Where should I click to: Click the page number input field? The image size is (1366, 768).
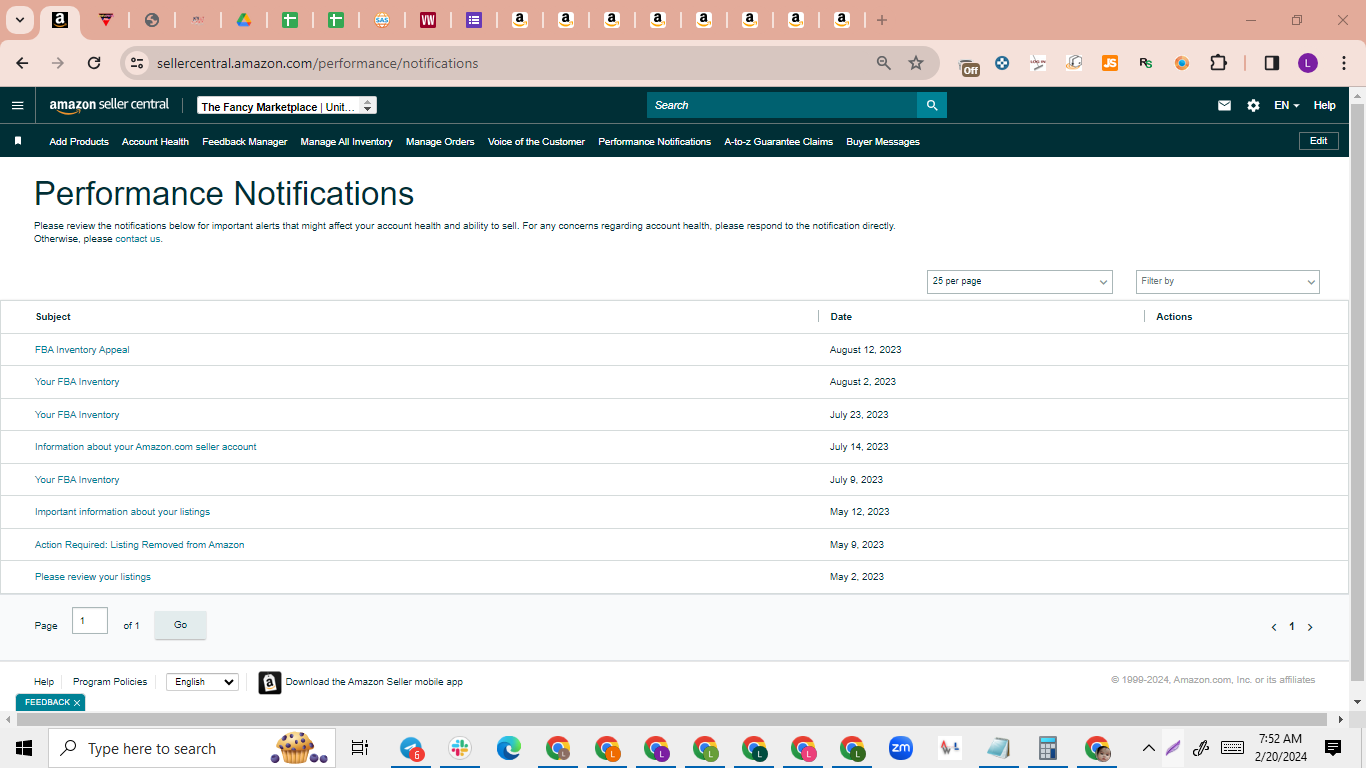(x=90, y=621)
